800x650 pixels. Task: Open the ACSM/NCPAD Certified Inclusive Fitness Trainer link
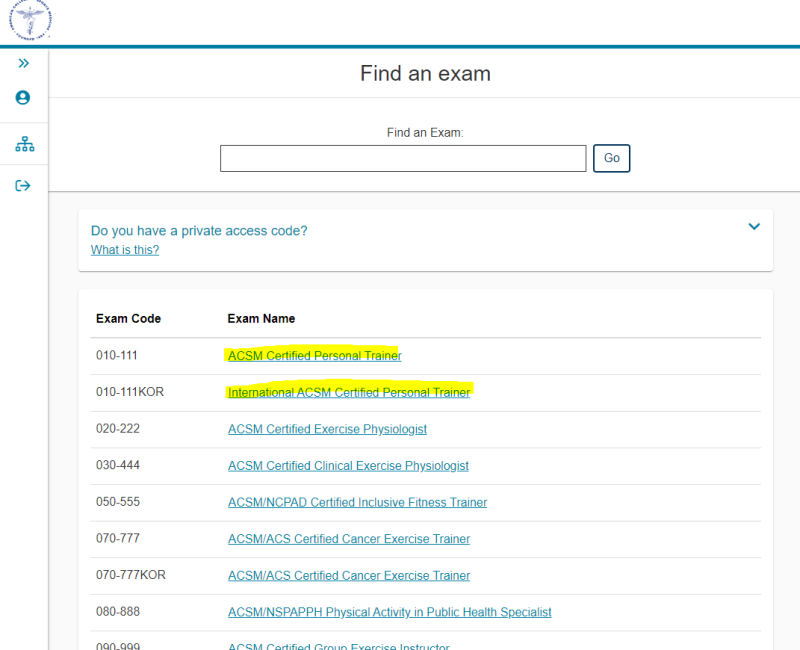(357, 503)
